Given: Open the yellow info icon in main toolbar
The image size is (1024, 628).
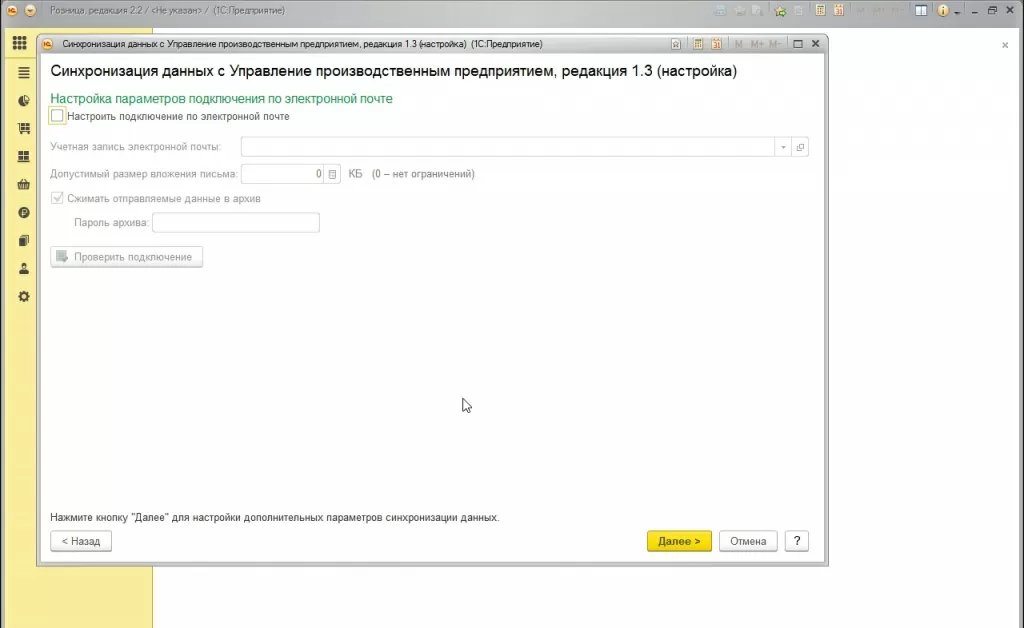Looking at the screenshot, I should [942, 10].
